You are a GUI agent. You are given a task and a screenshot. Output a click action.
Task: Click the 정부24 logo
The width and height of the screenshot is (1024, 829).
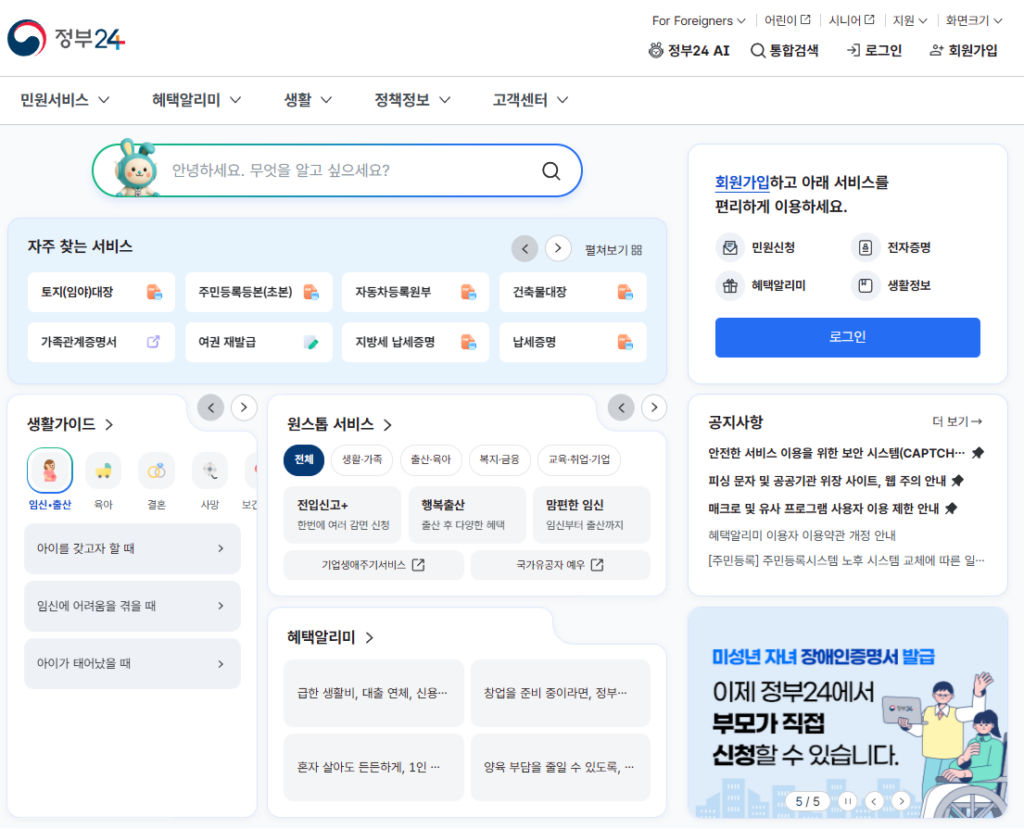[x=65, y=38]
